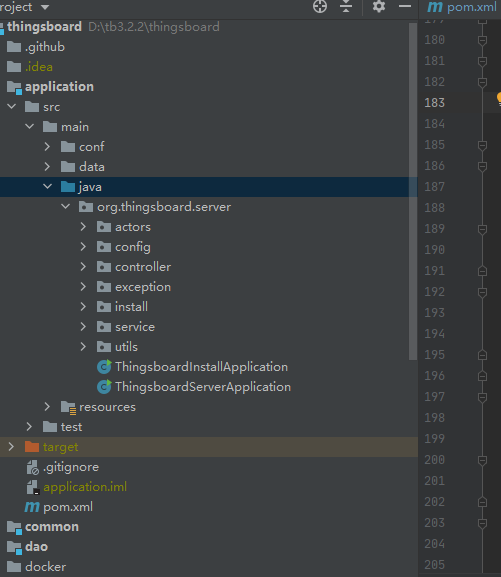501x577 pixels.
Task: Click the actors package icon
Action: point(104,227)
